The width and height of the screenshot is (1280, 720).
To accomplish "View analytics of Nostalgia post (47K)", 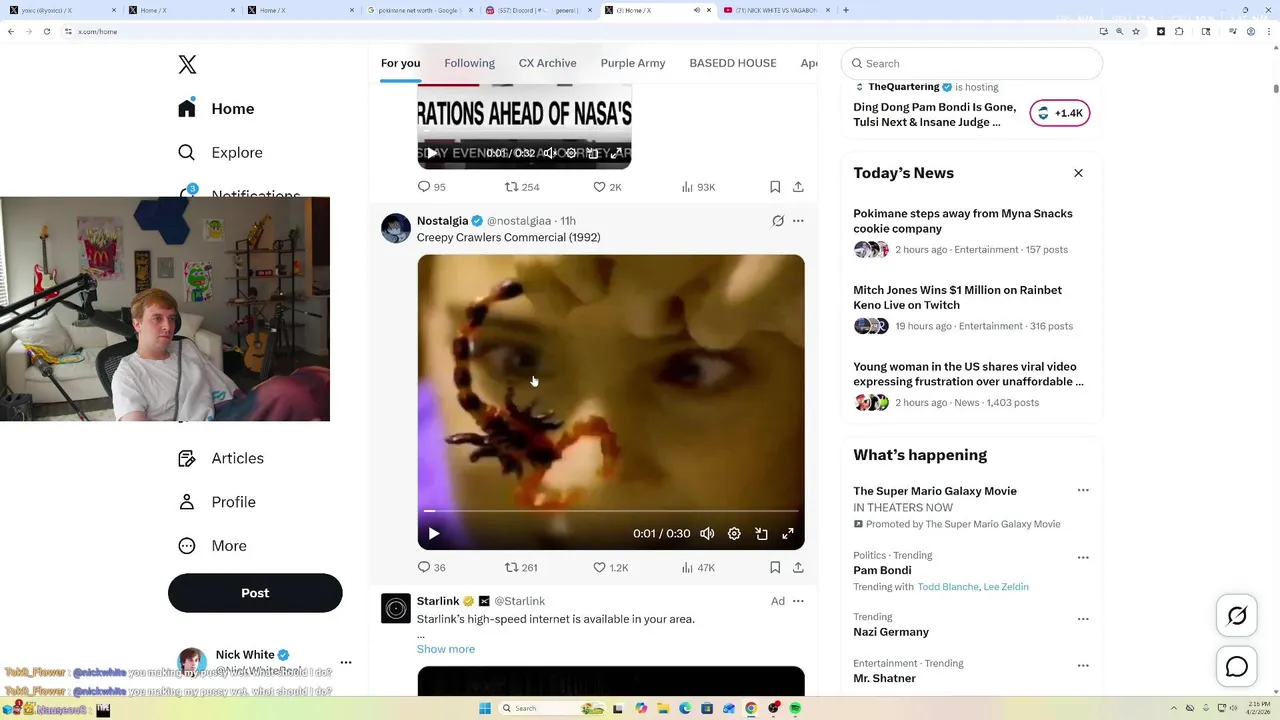I will pyautogui.click(x=698, y=567).
